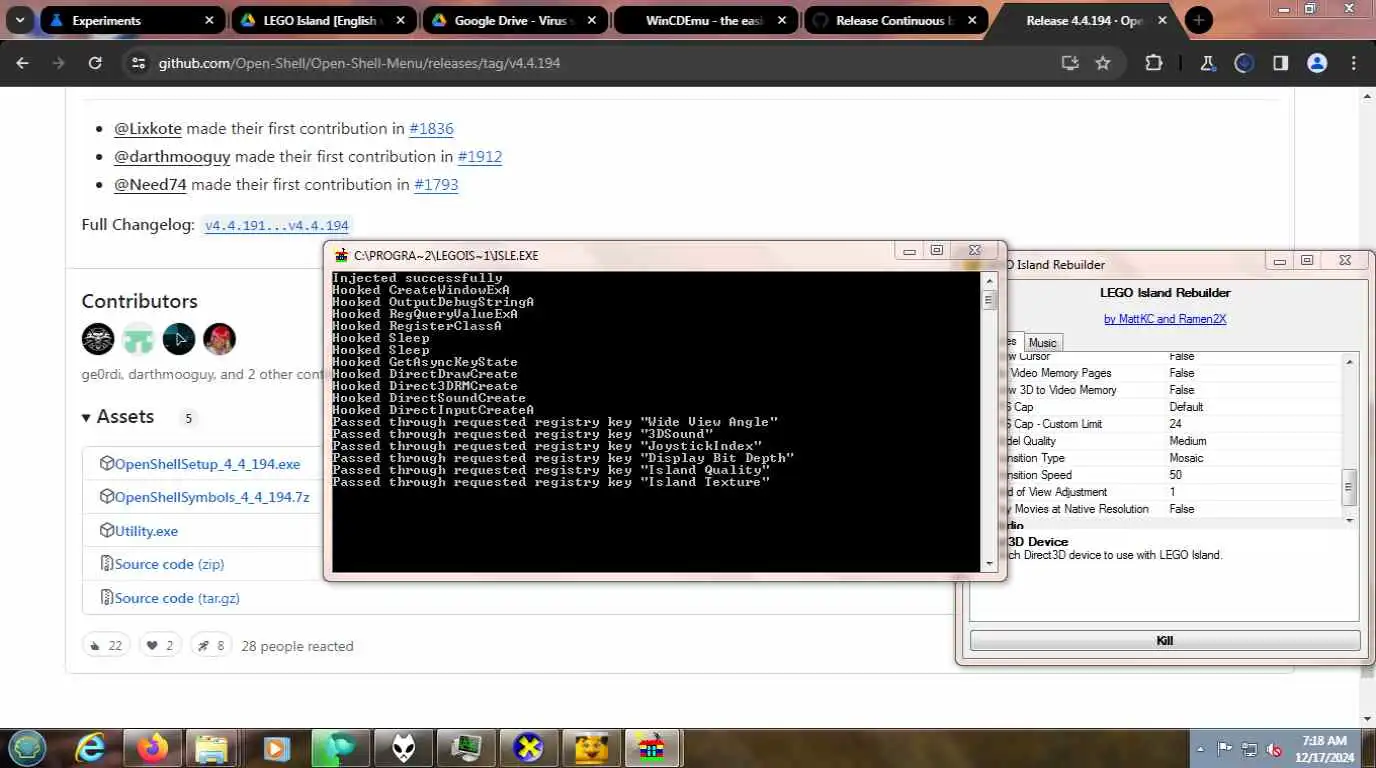The image size is (1376, 768).
Task: Switch to the WinCDEmu tab
Action: [706, 20]
